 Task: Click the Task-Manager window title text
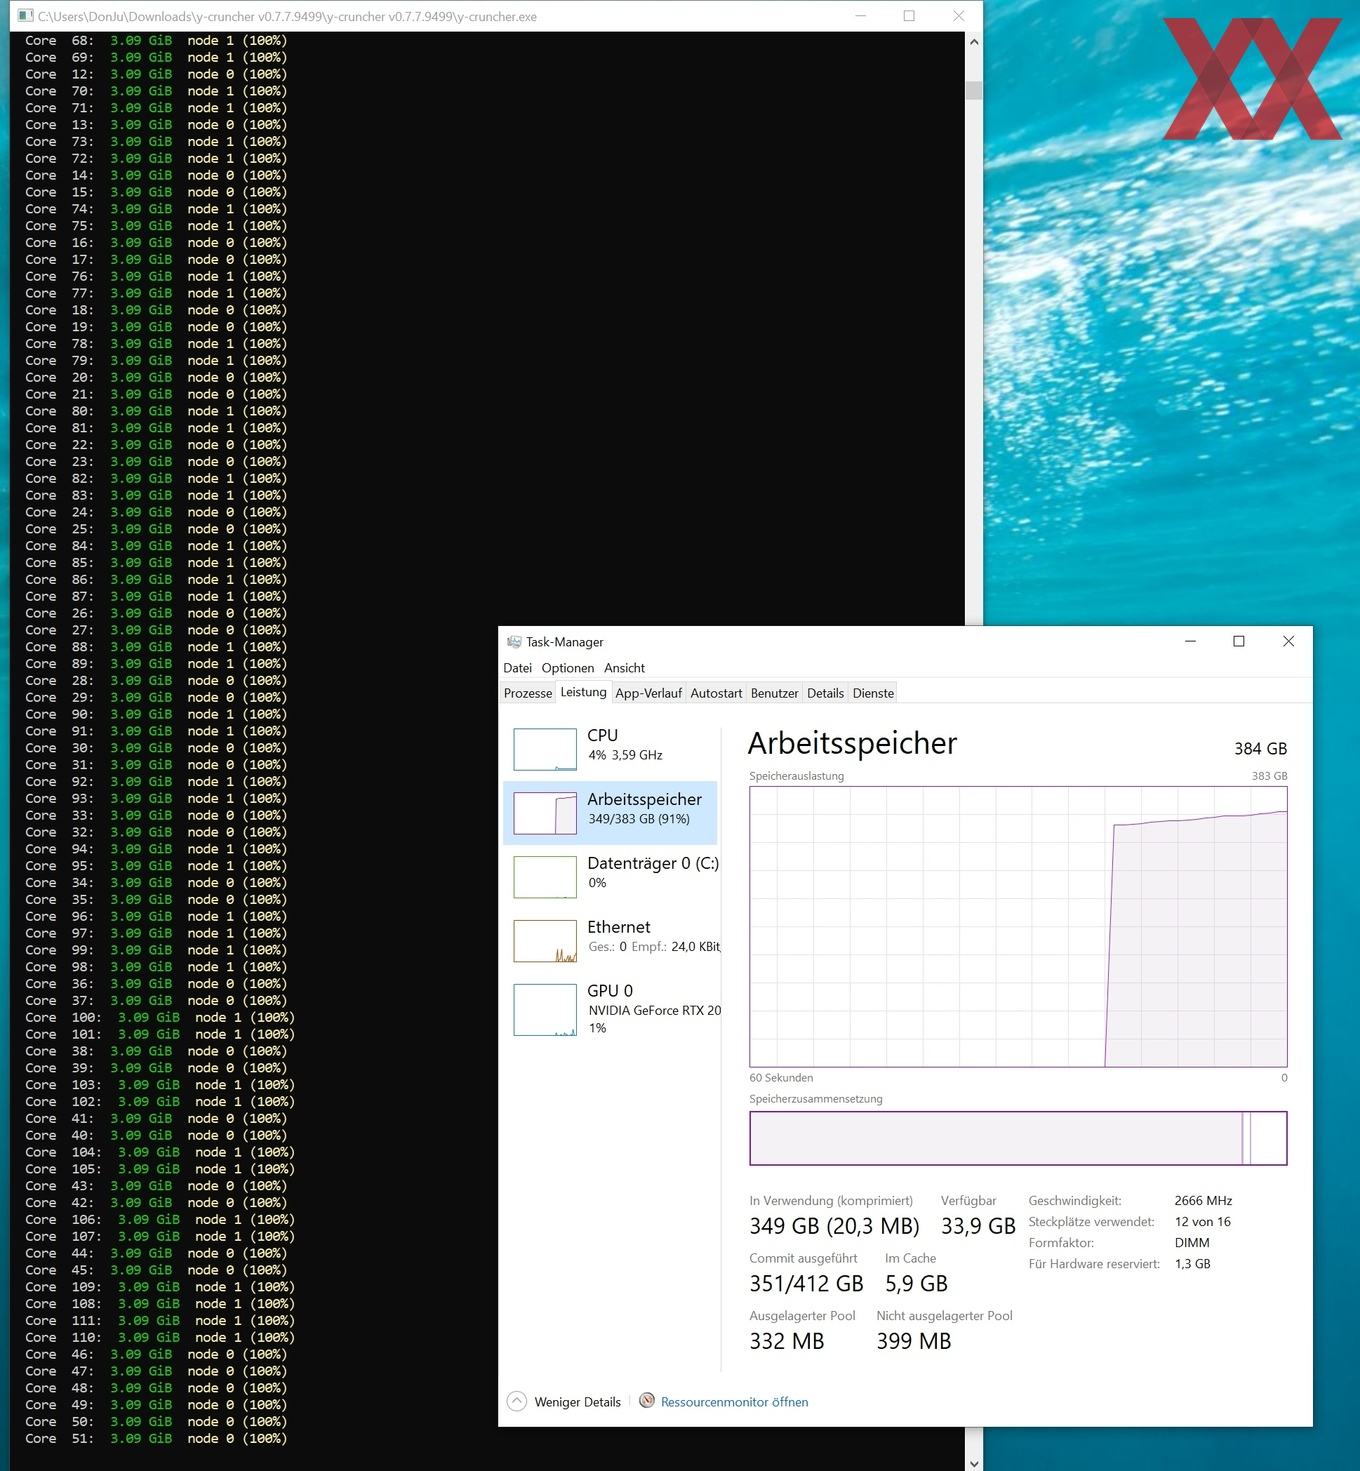click(x=565, y=642)
